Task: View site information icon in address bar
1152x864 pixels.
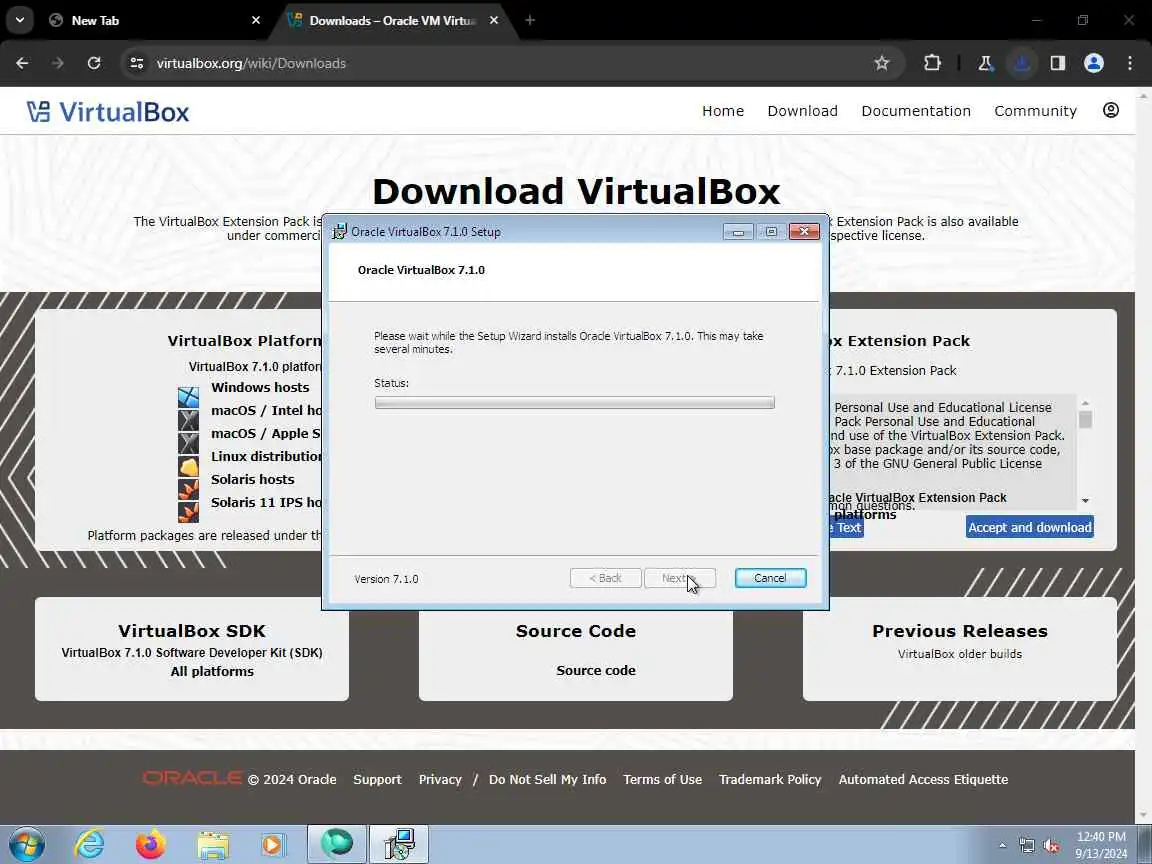Action: point(137,63)
